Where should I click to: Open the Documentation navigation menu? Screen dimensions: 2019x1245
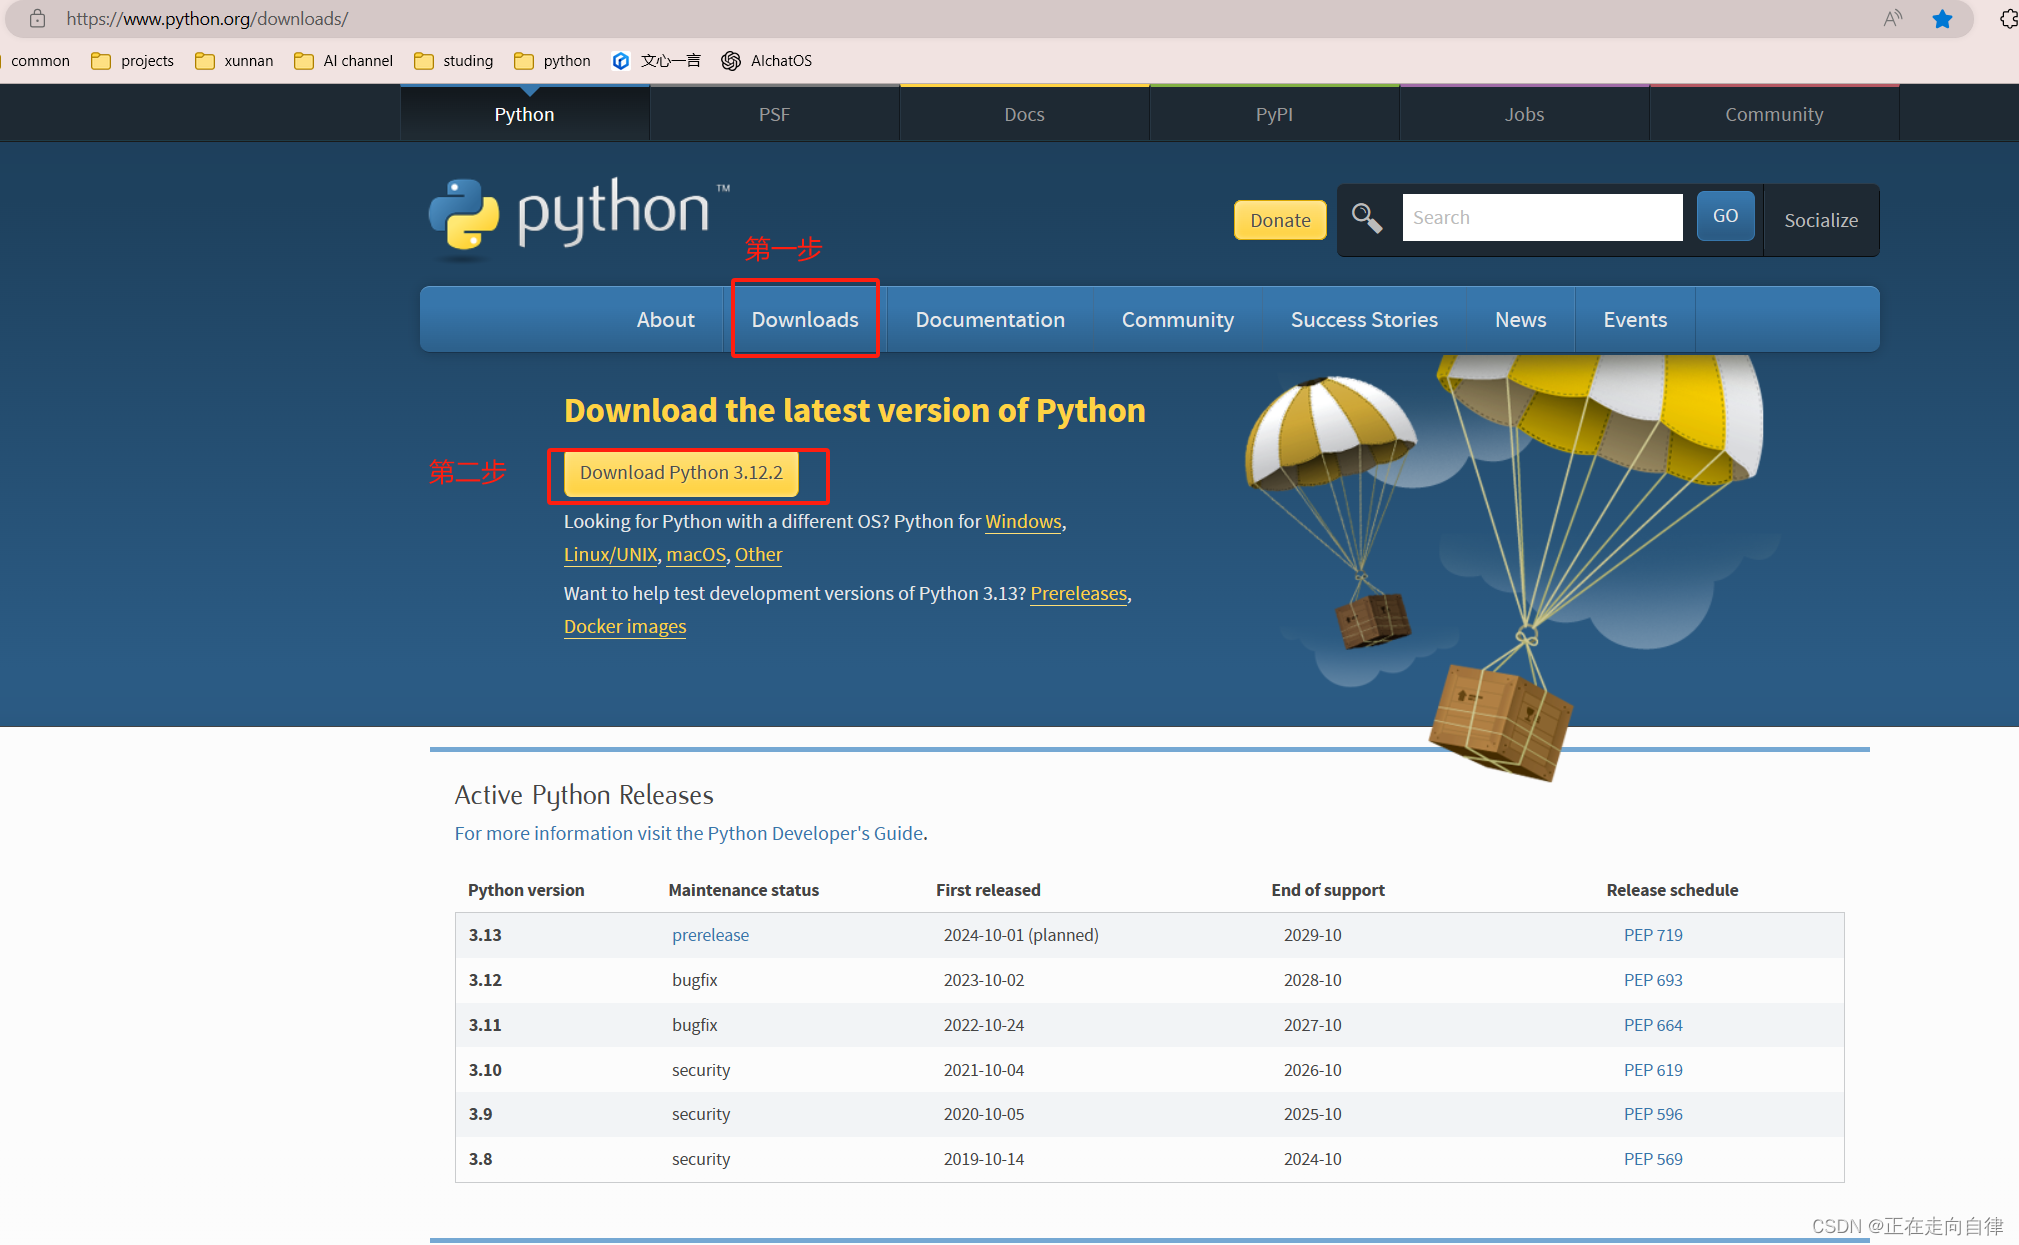pos(989,320)
